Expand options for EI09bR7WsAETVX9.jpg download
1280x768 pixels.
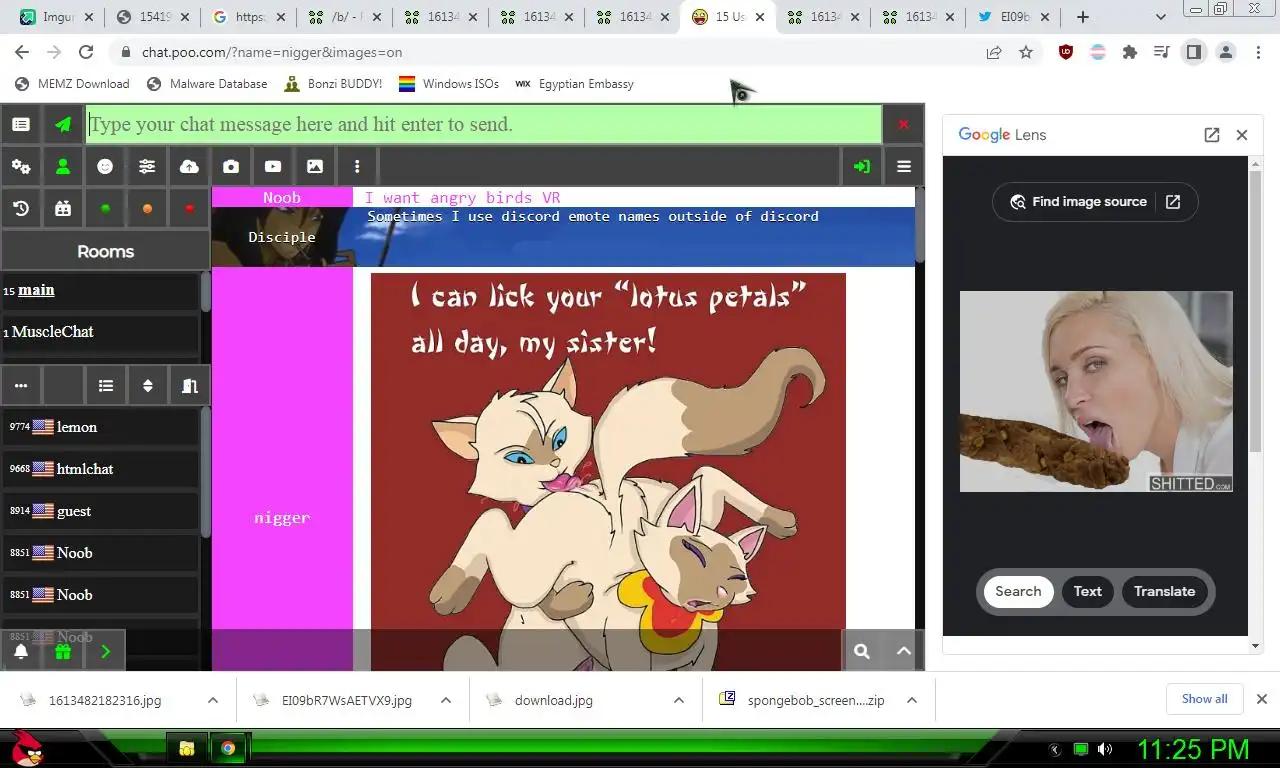[446, 700]
